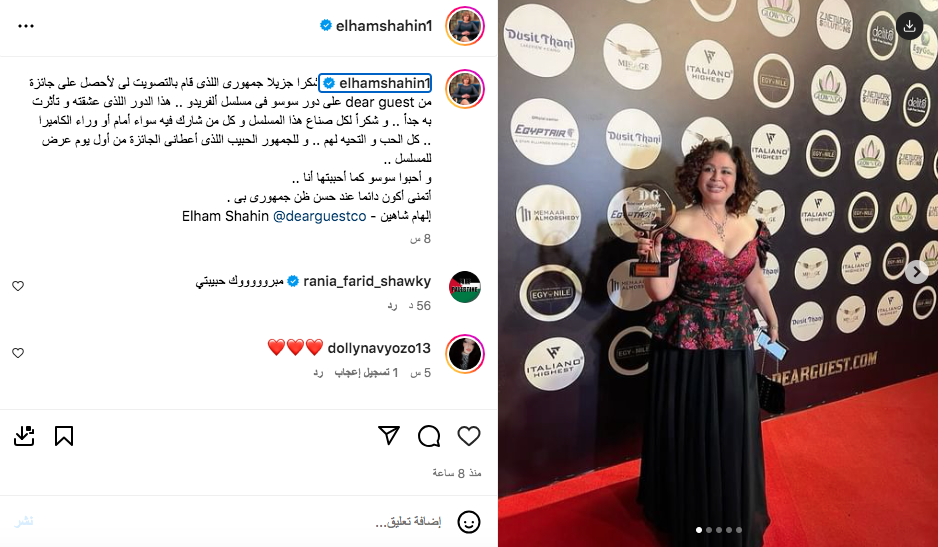Like dollynavyozo13's comment
Screen dimensions: 938x547
coord(18,353)
